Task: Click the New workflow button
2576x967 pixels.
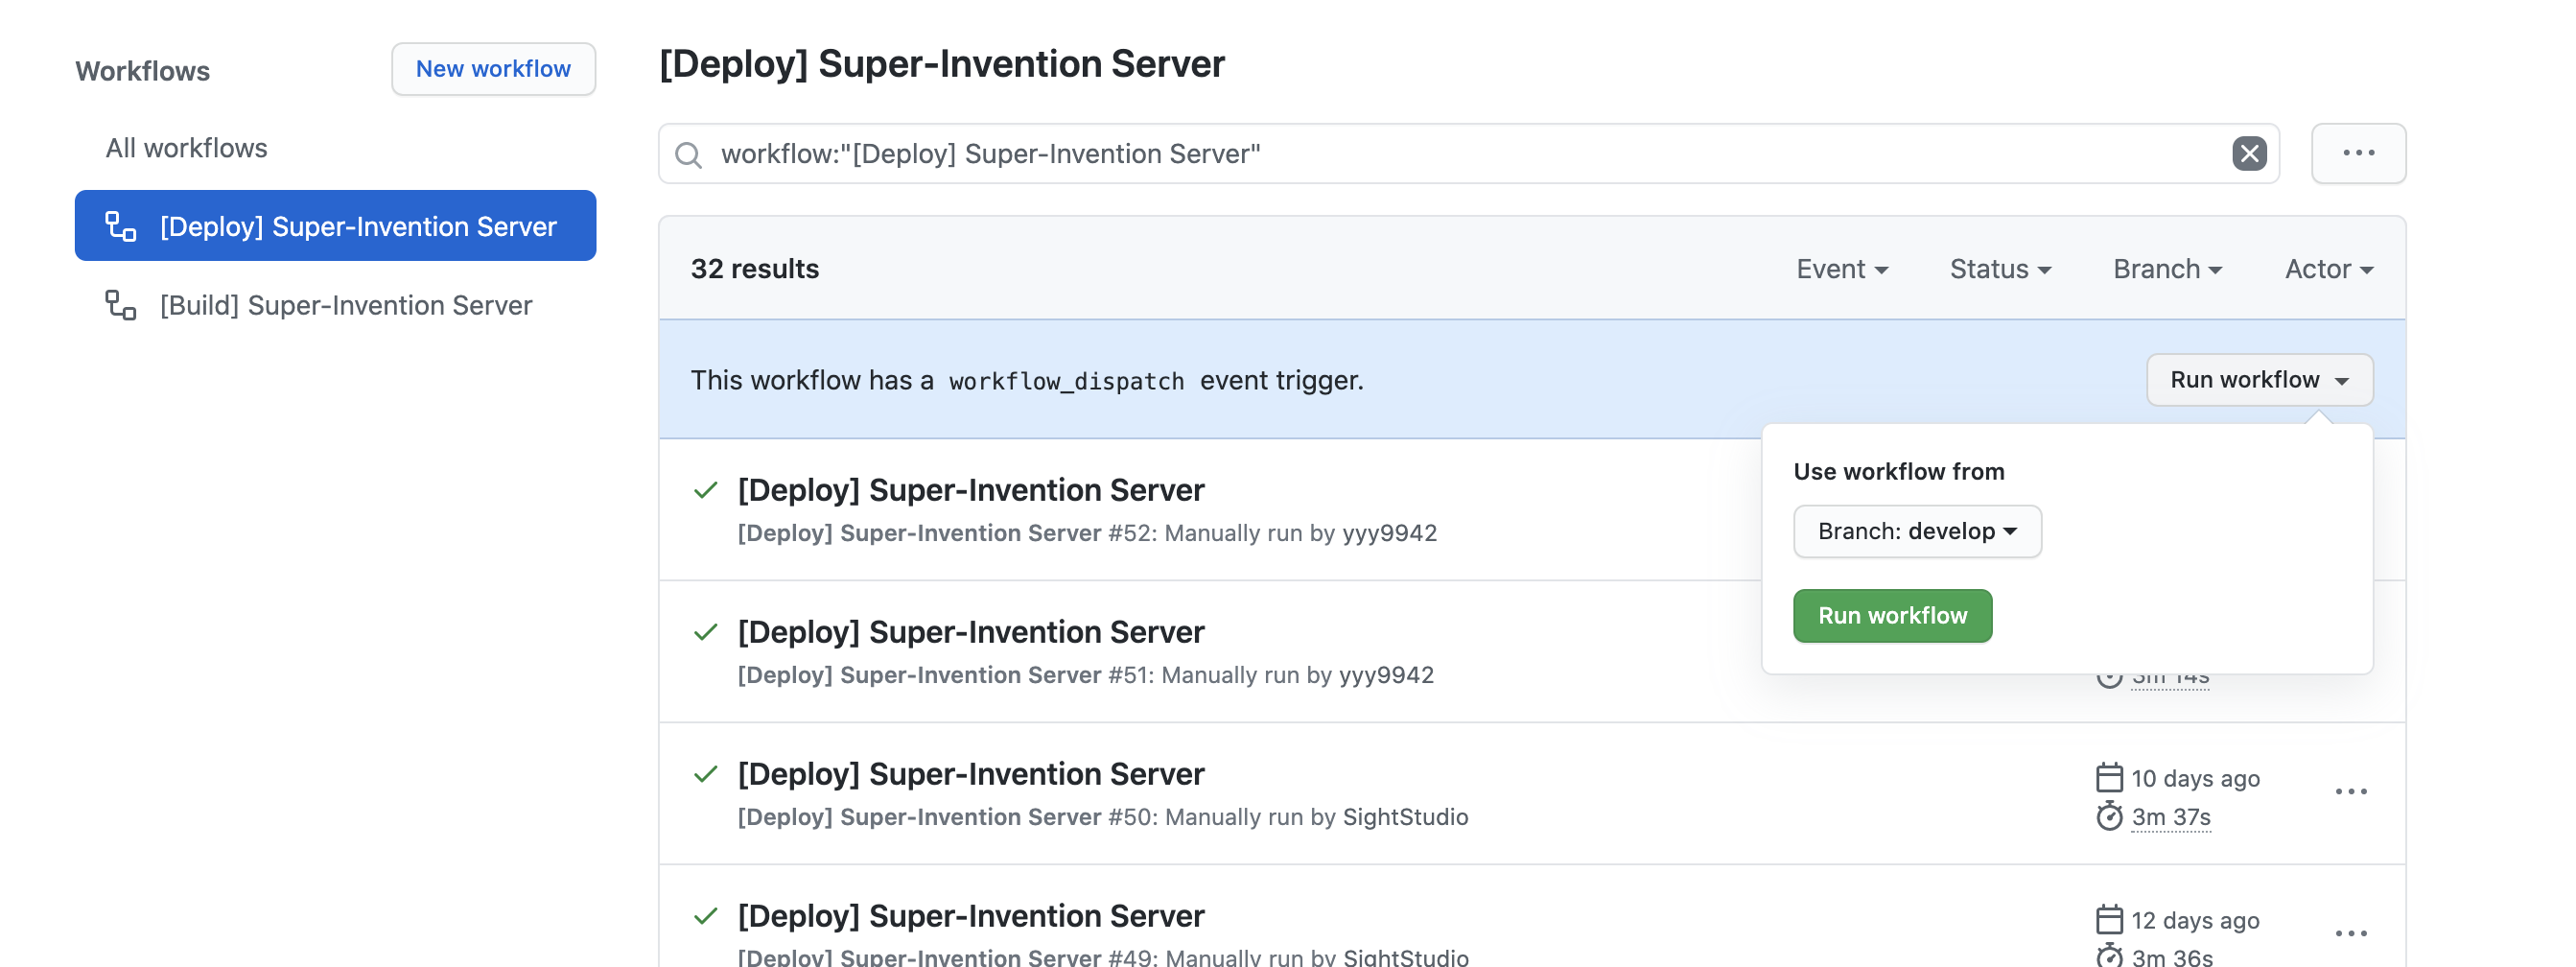Action: pos(493,69)
